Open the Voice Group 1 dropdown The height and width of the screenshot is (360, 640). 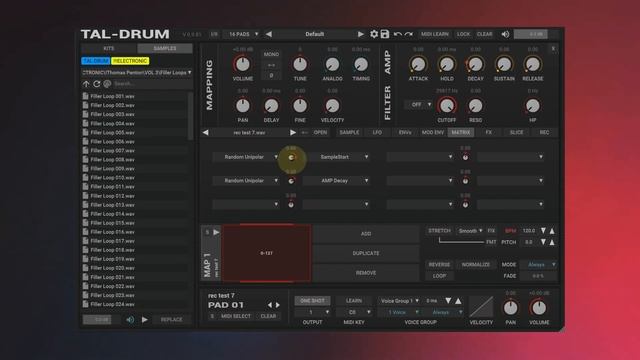pos(400,301)
